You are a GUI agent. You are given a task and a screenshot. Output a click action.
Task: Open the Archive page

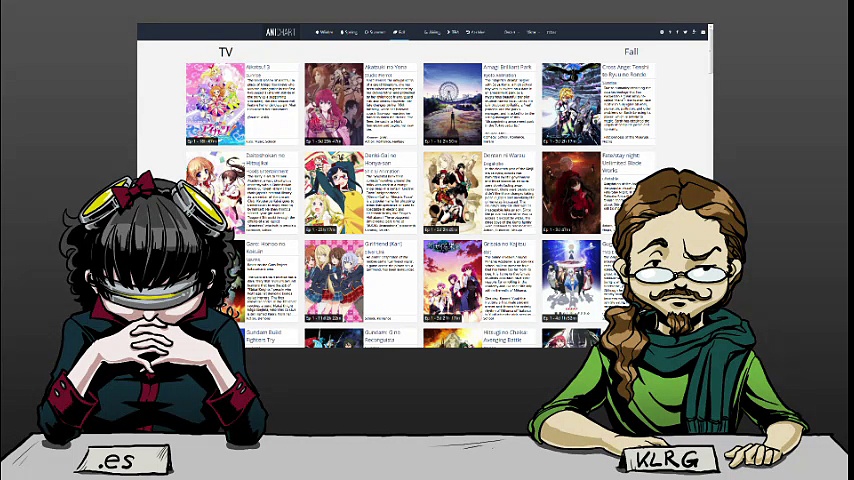coord(475,32)
